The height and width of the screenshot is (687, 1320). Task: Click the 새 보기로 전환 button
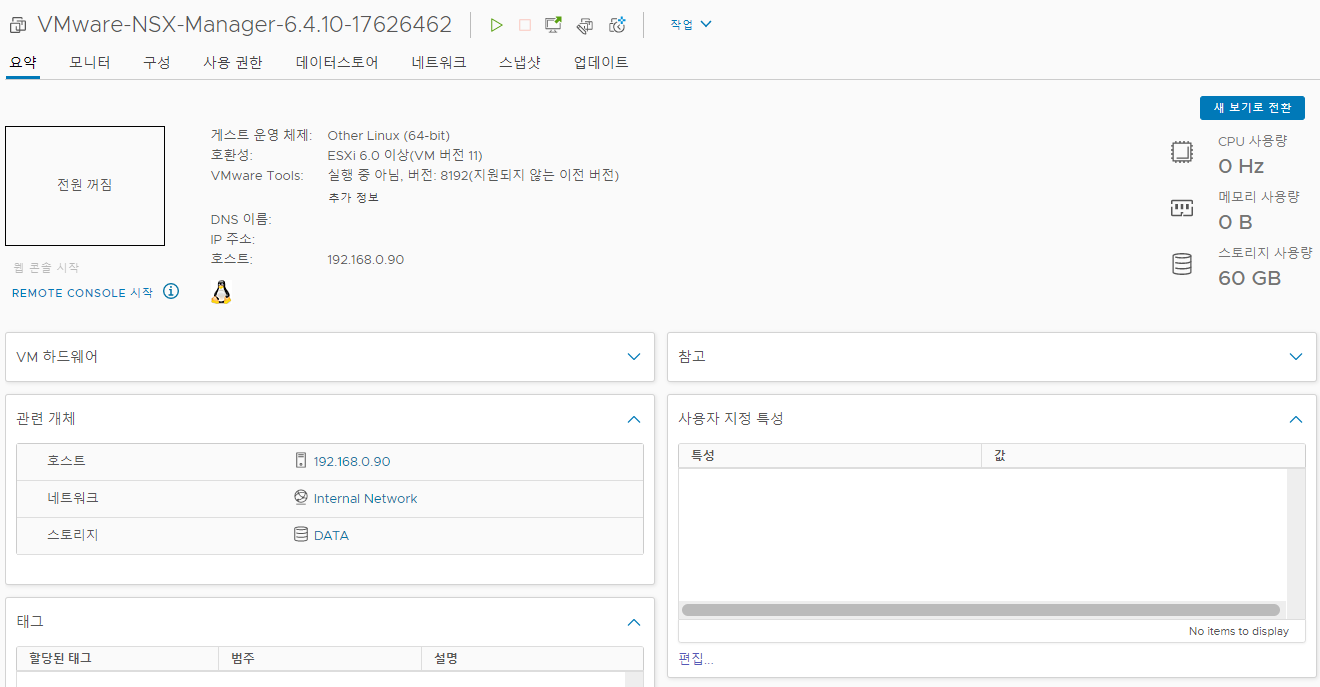(1252, 108)
